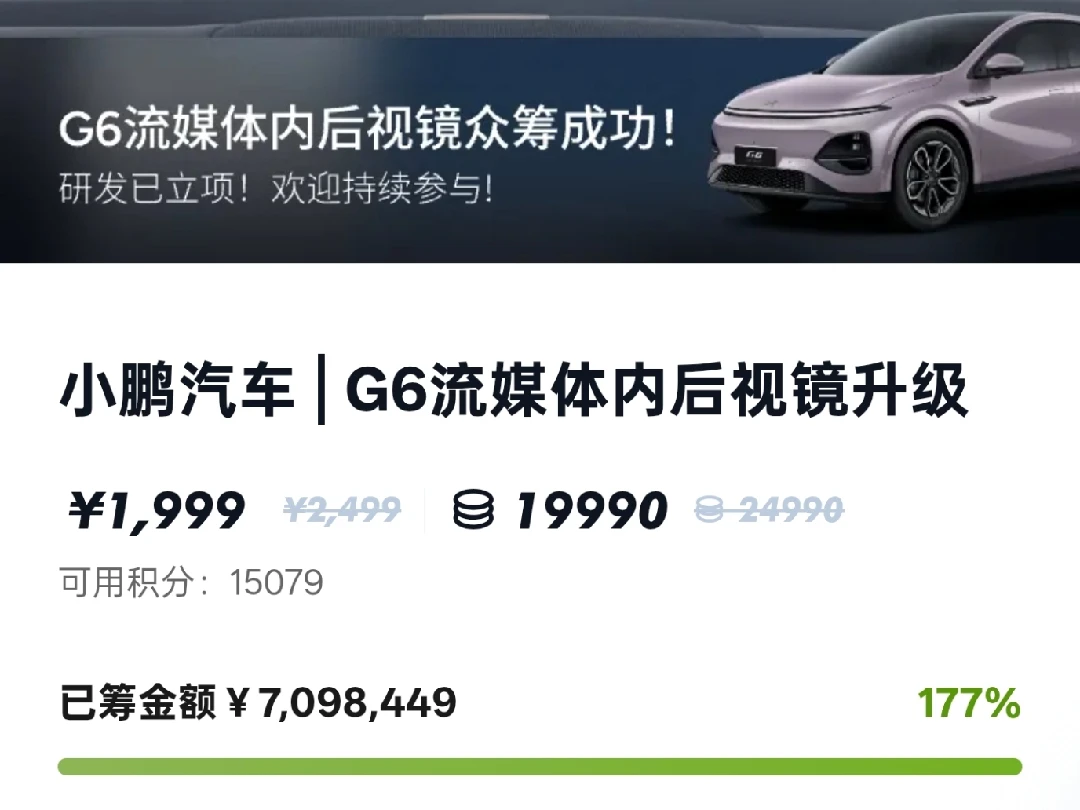1080x810 pixels.
Task: Click the green crowdfunding progress bar
Action: pyautogui.click(x=539, y=766)
